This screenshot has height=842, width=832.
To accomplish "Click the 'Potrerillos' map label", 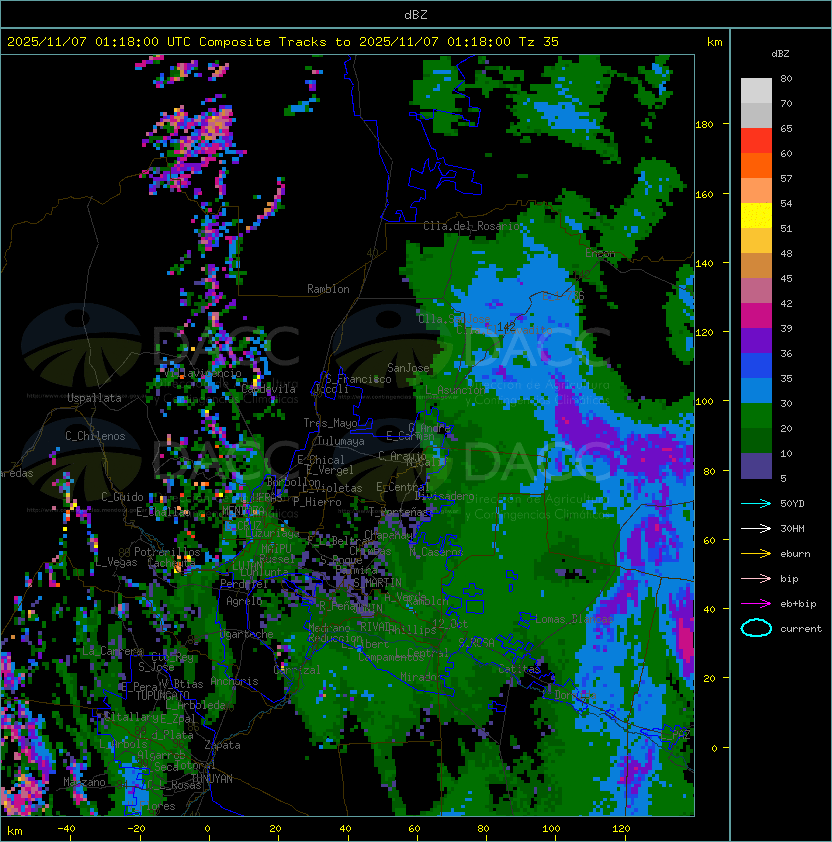I will (167, 552).
